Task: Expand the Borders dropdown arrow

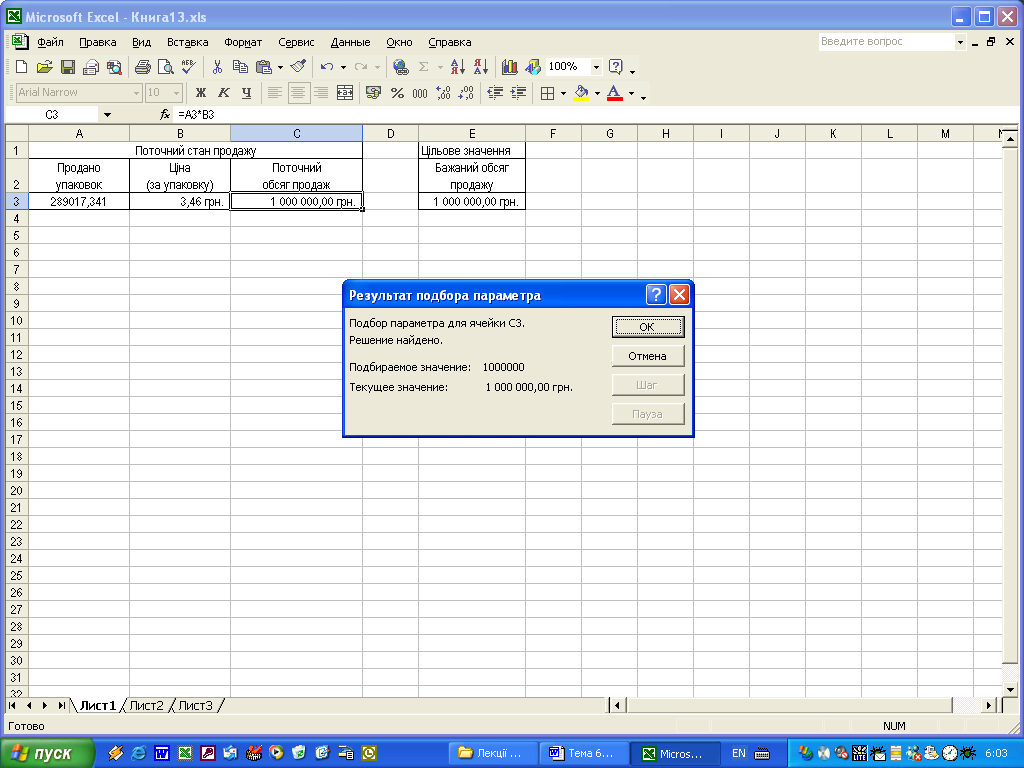Action: pos(564,93)
